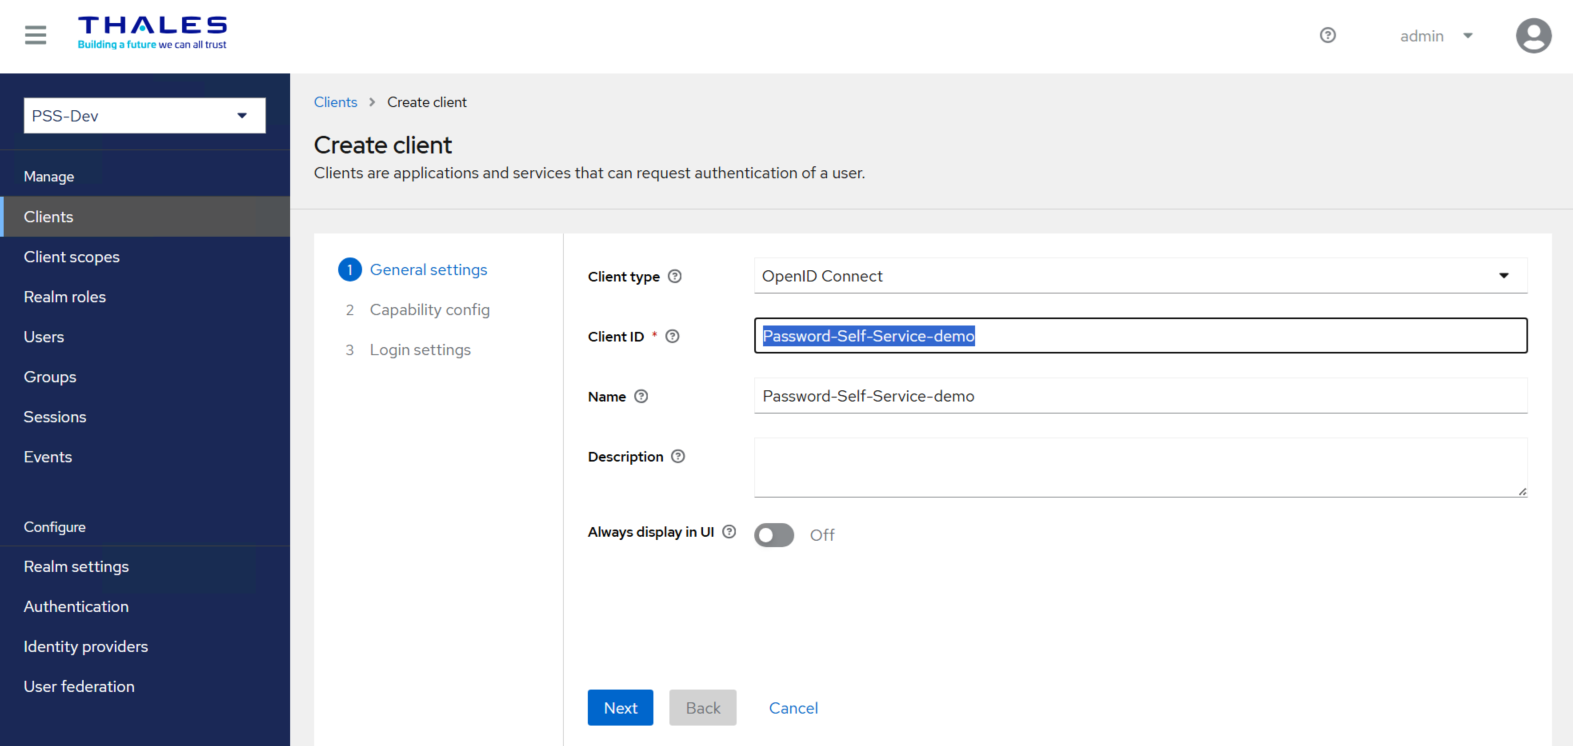The height and width of the screenshot is (746, 1573).
Task: Click the help icon in top header
Action: click(1327, 36)
